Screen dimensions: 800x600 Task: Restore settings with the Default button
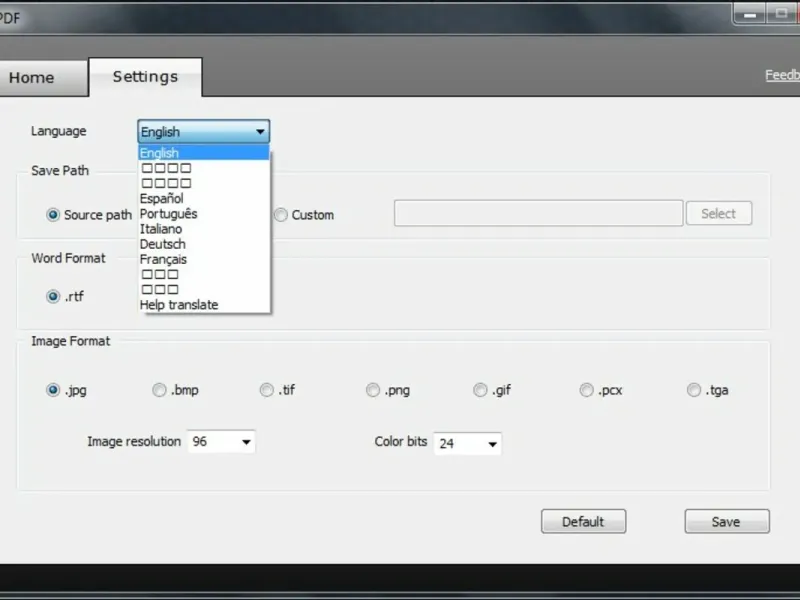click(x=584, y=521)
